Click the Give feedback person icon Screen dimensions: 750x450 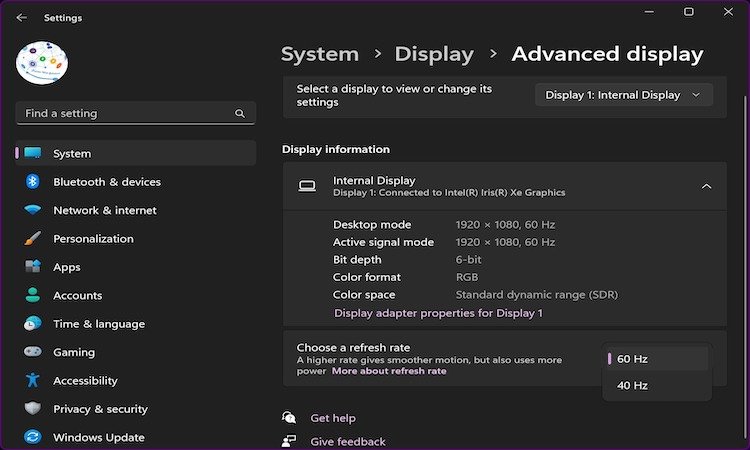[289, 440]
